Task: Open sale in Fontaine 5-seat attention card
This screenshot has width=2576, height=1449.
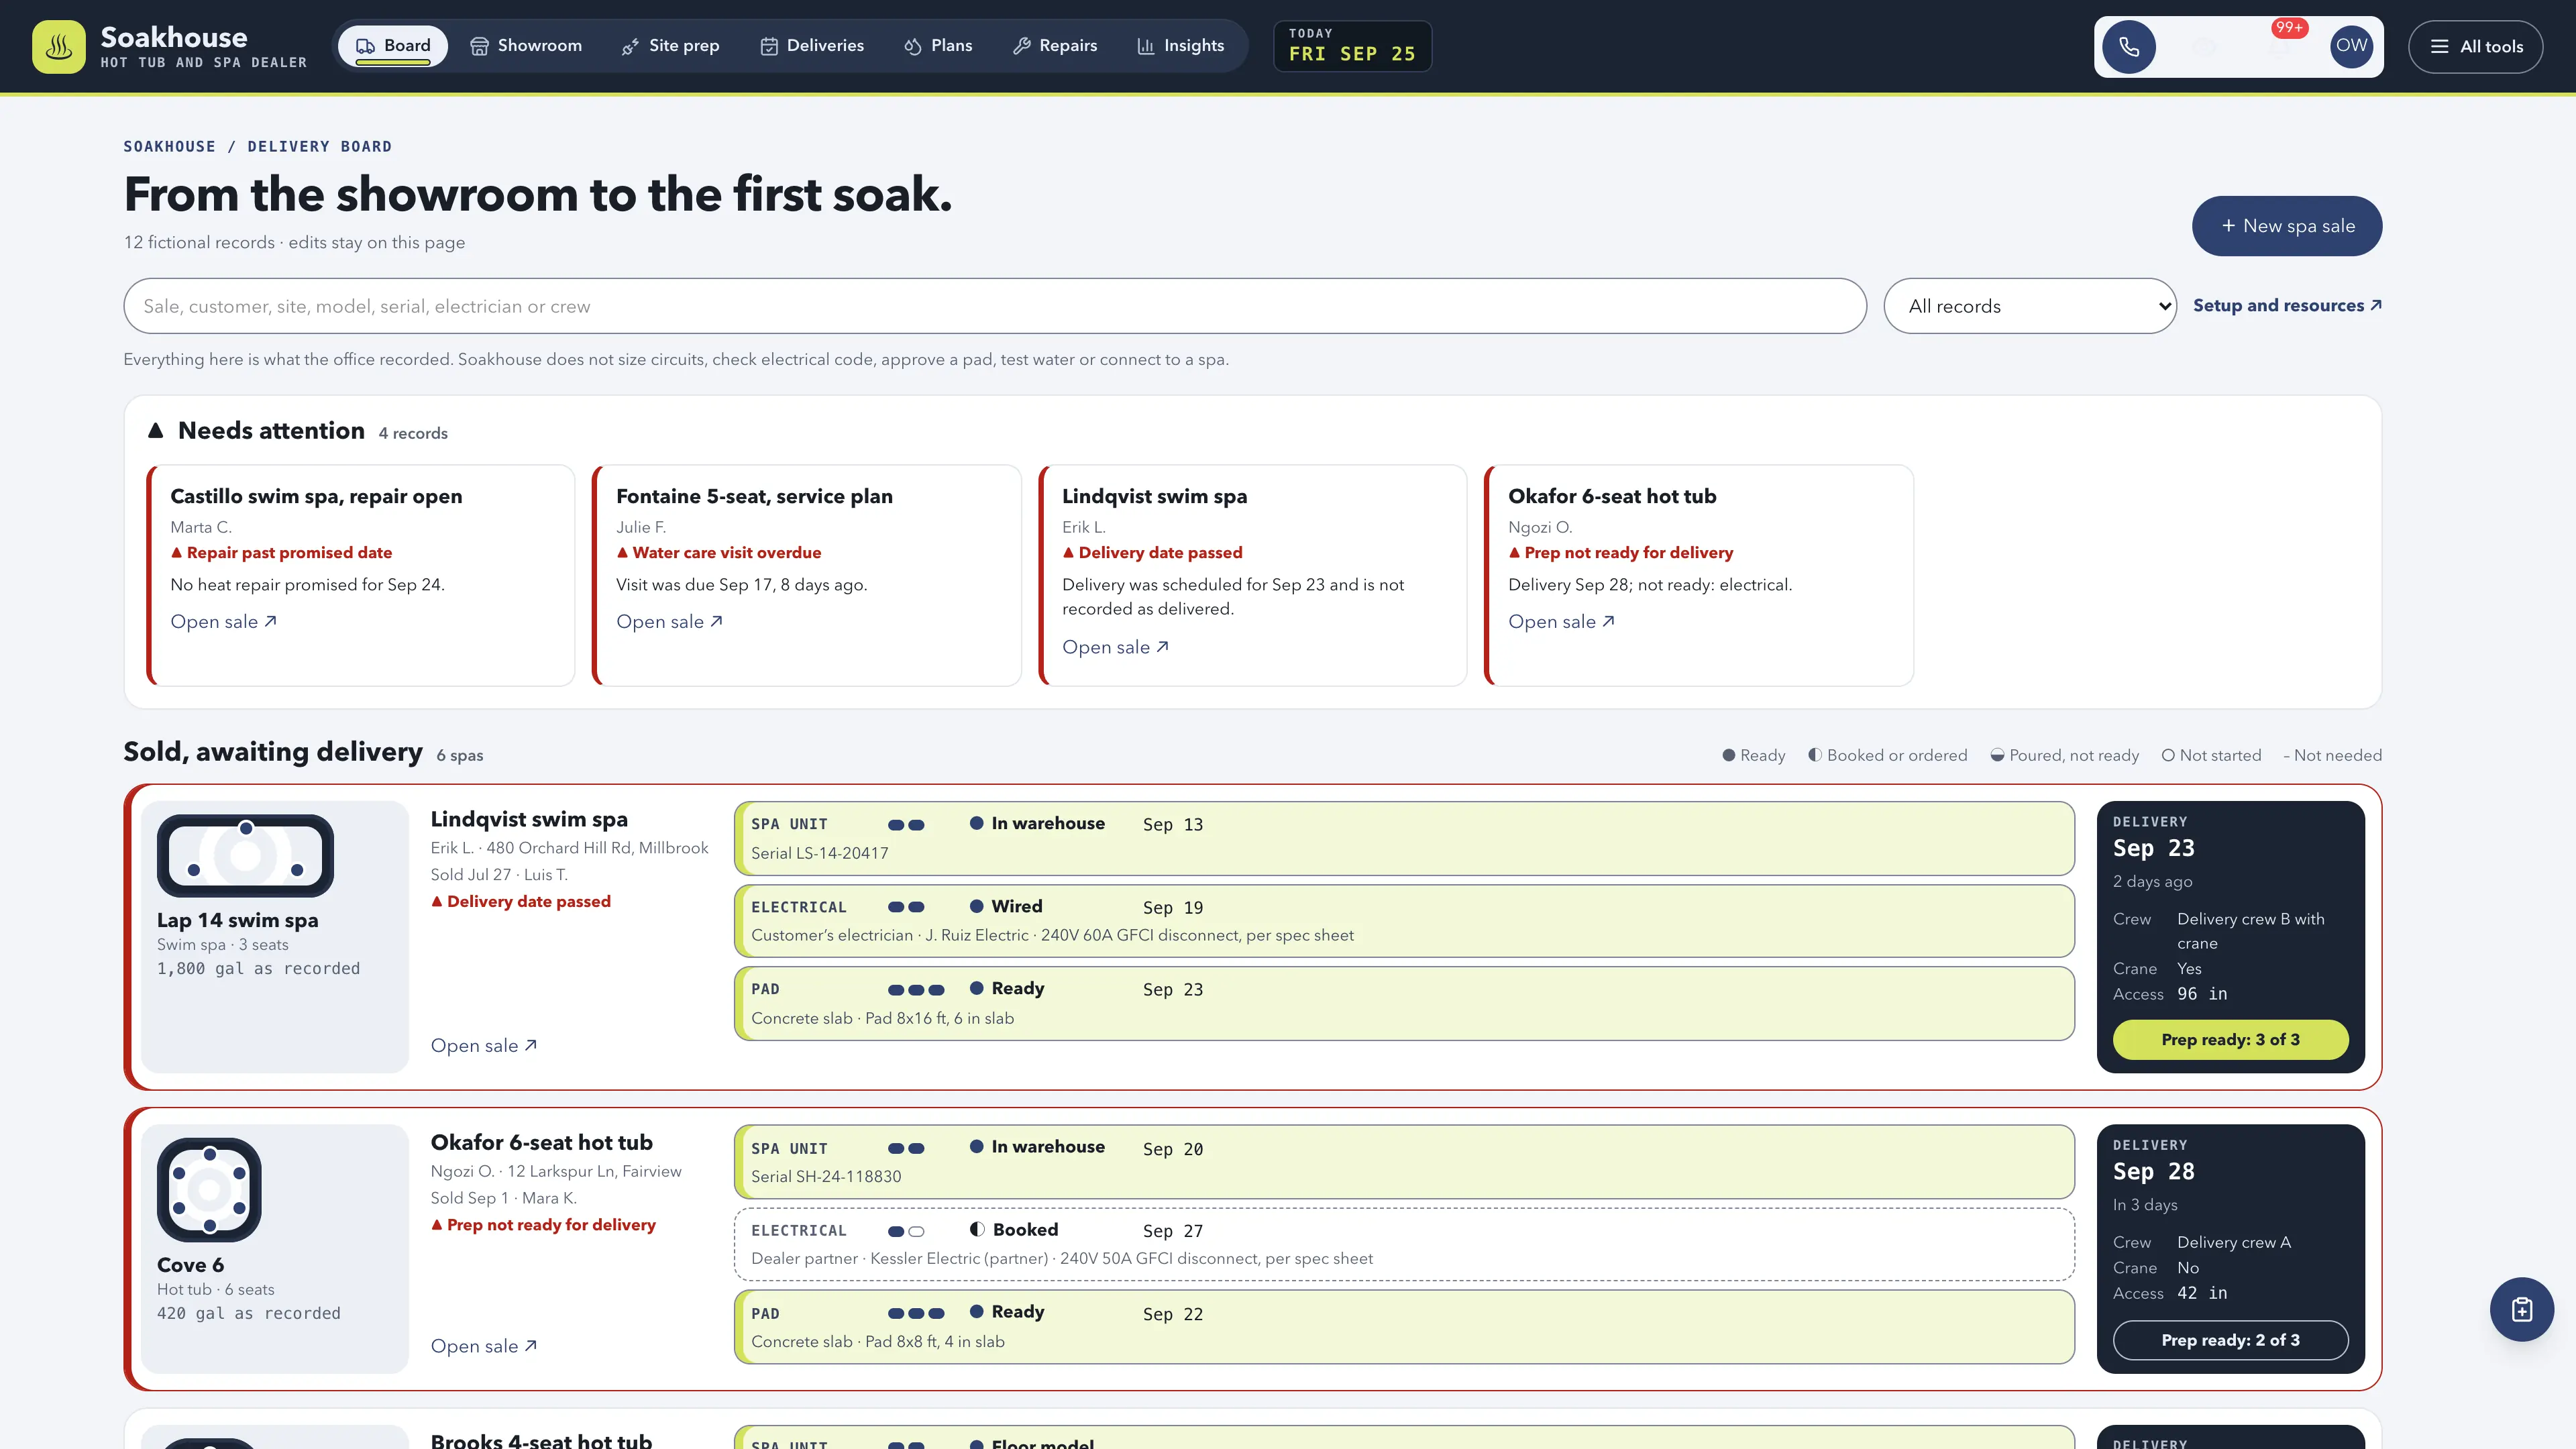Action: coord(669,622)
